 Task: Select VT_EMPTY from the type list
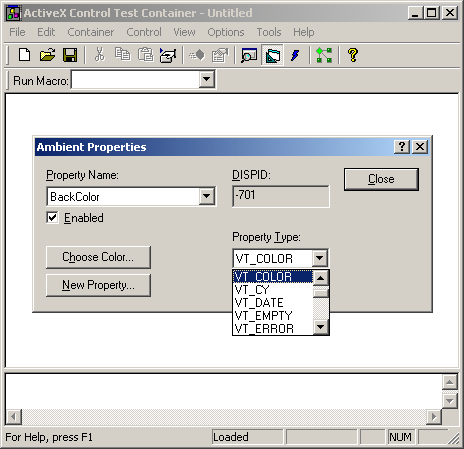pyautogui.click(x=273, y=316)
